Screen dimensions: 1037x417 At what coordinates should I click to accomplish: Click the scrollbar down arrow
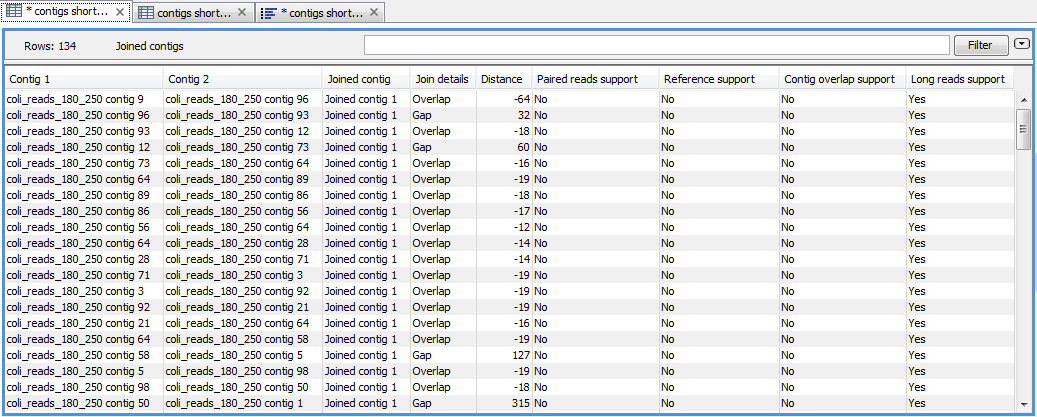pyautogui.click(x=1024, y=404)
